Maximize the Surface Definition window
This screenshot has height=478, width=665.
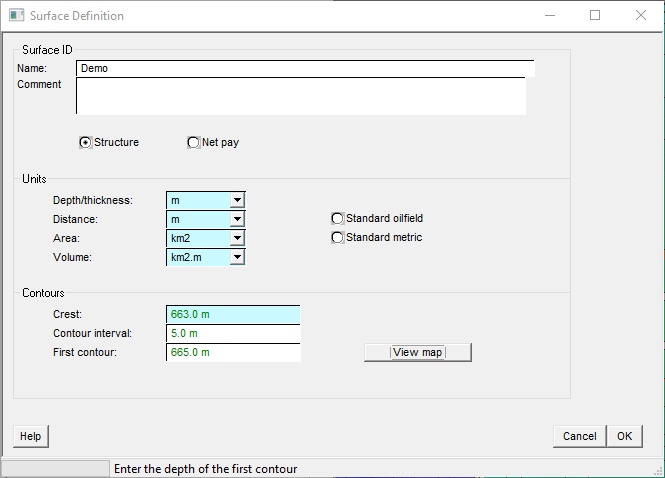coord(595,16)
